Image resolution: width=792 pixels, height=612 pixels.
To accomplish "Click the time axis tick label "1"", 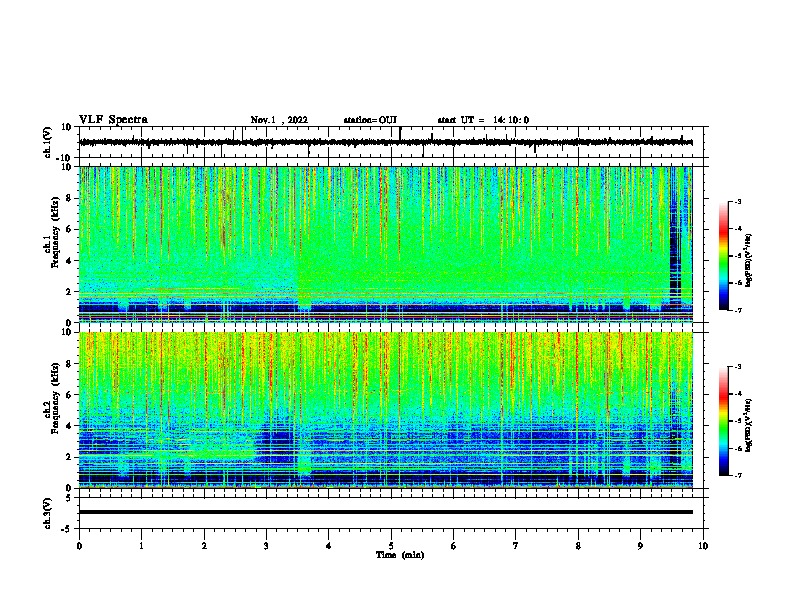I will point(141,546).
